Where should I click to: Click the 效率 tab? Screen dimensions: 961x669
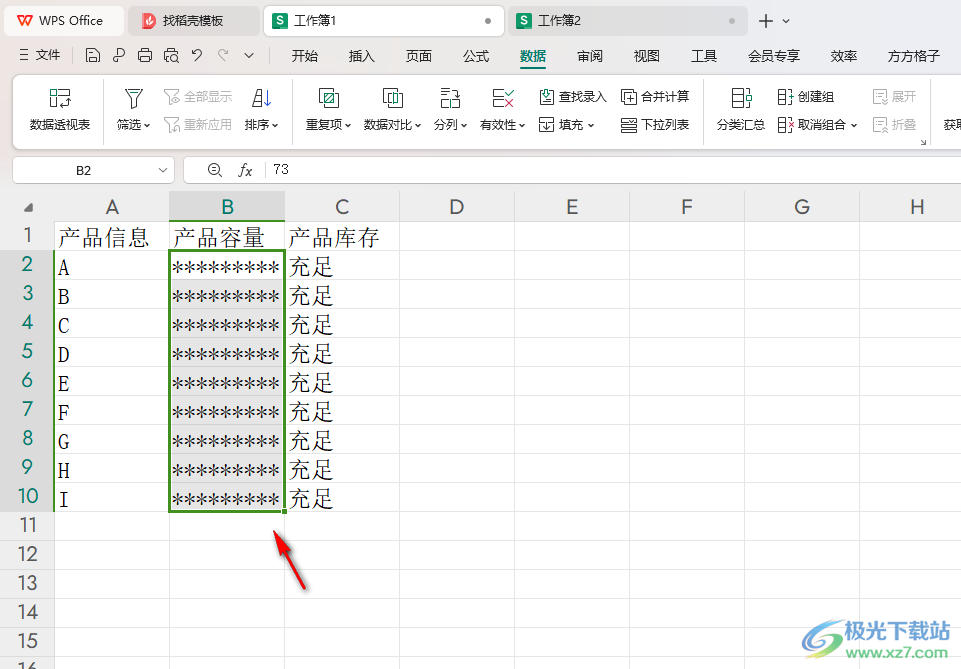point(843,56)
